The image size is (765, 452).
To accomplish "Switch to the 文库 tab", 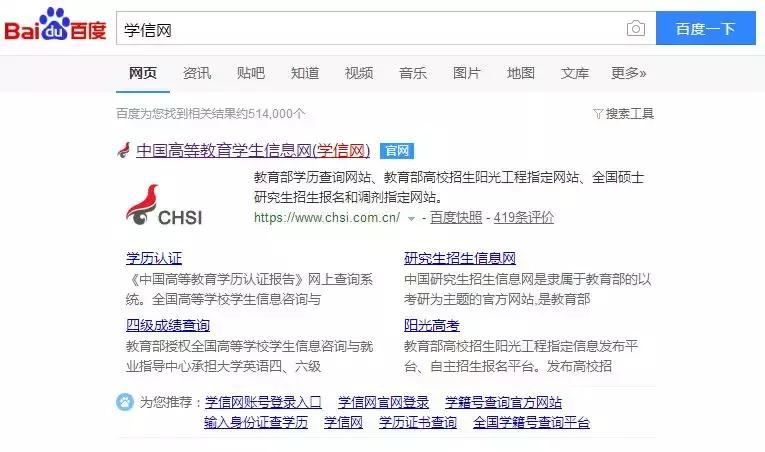I will (x=575, y=73).
